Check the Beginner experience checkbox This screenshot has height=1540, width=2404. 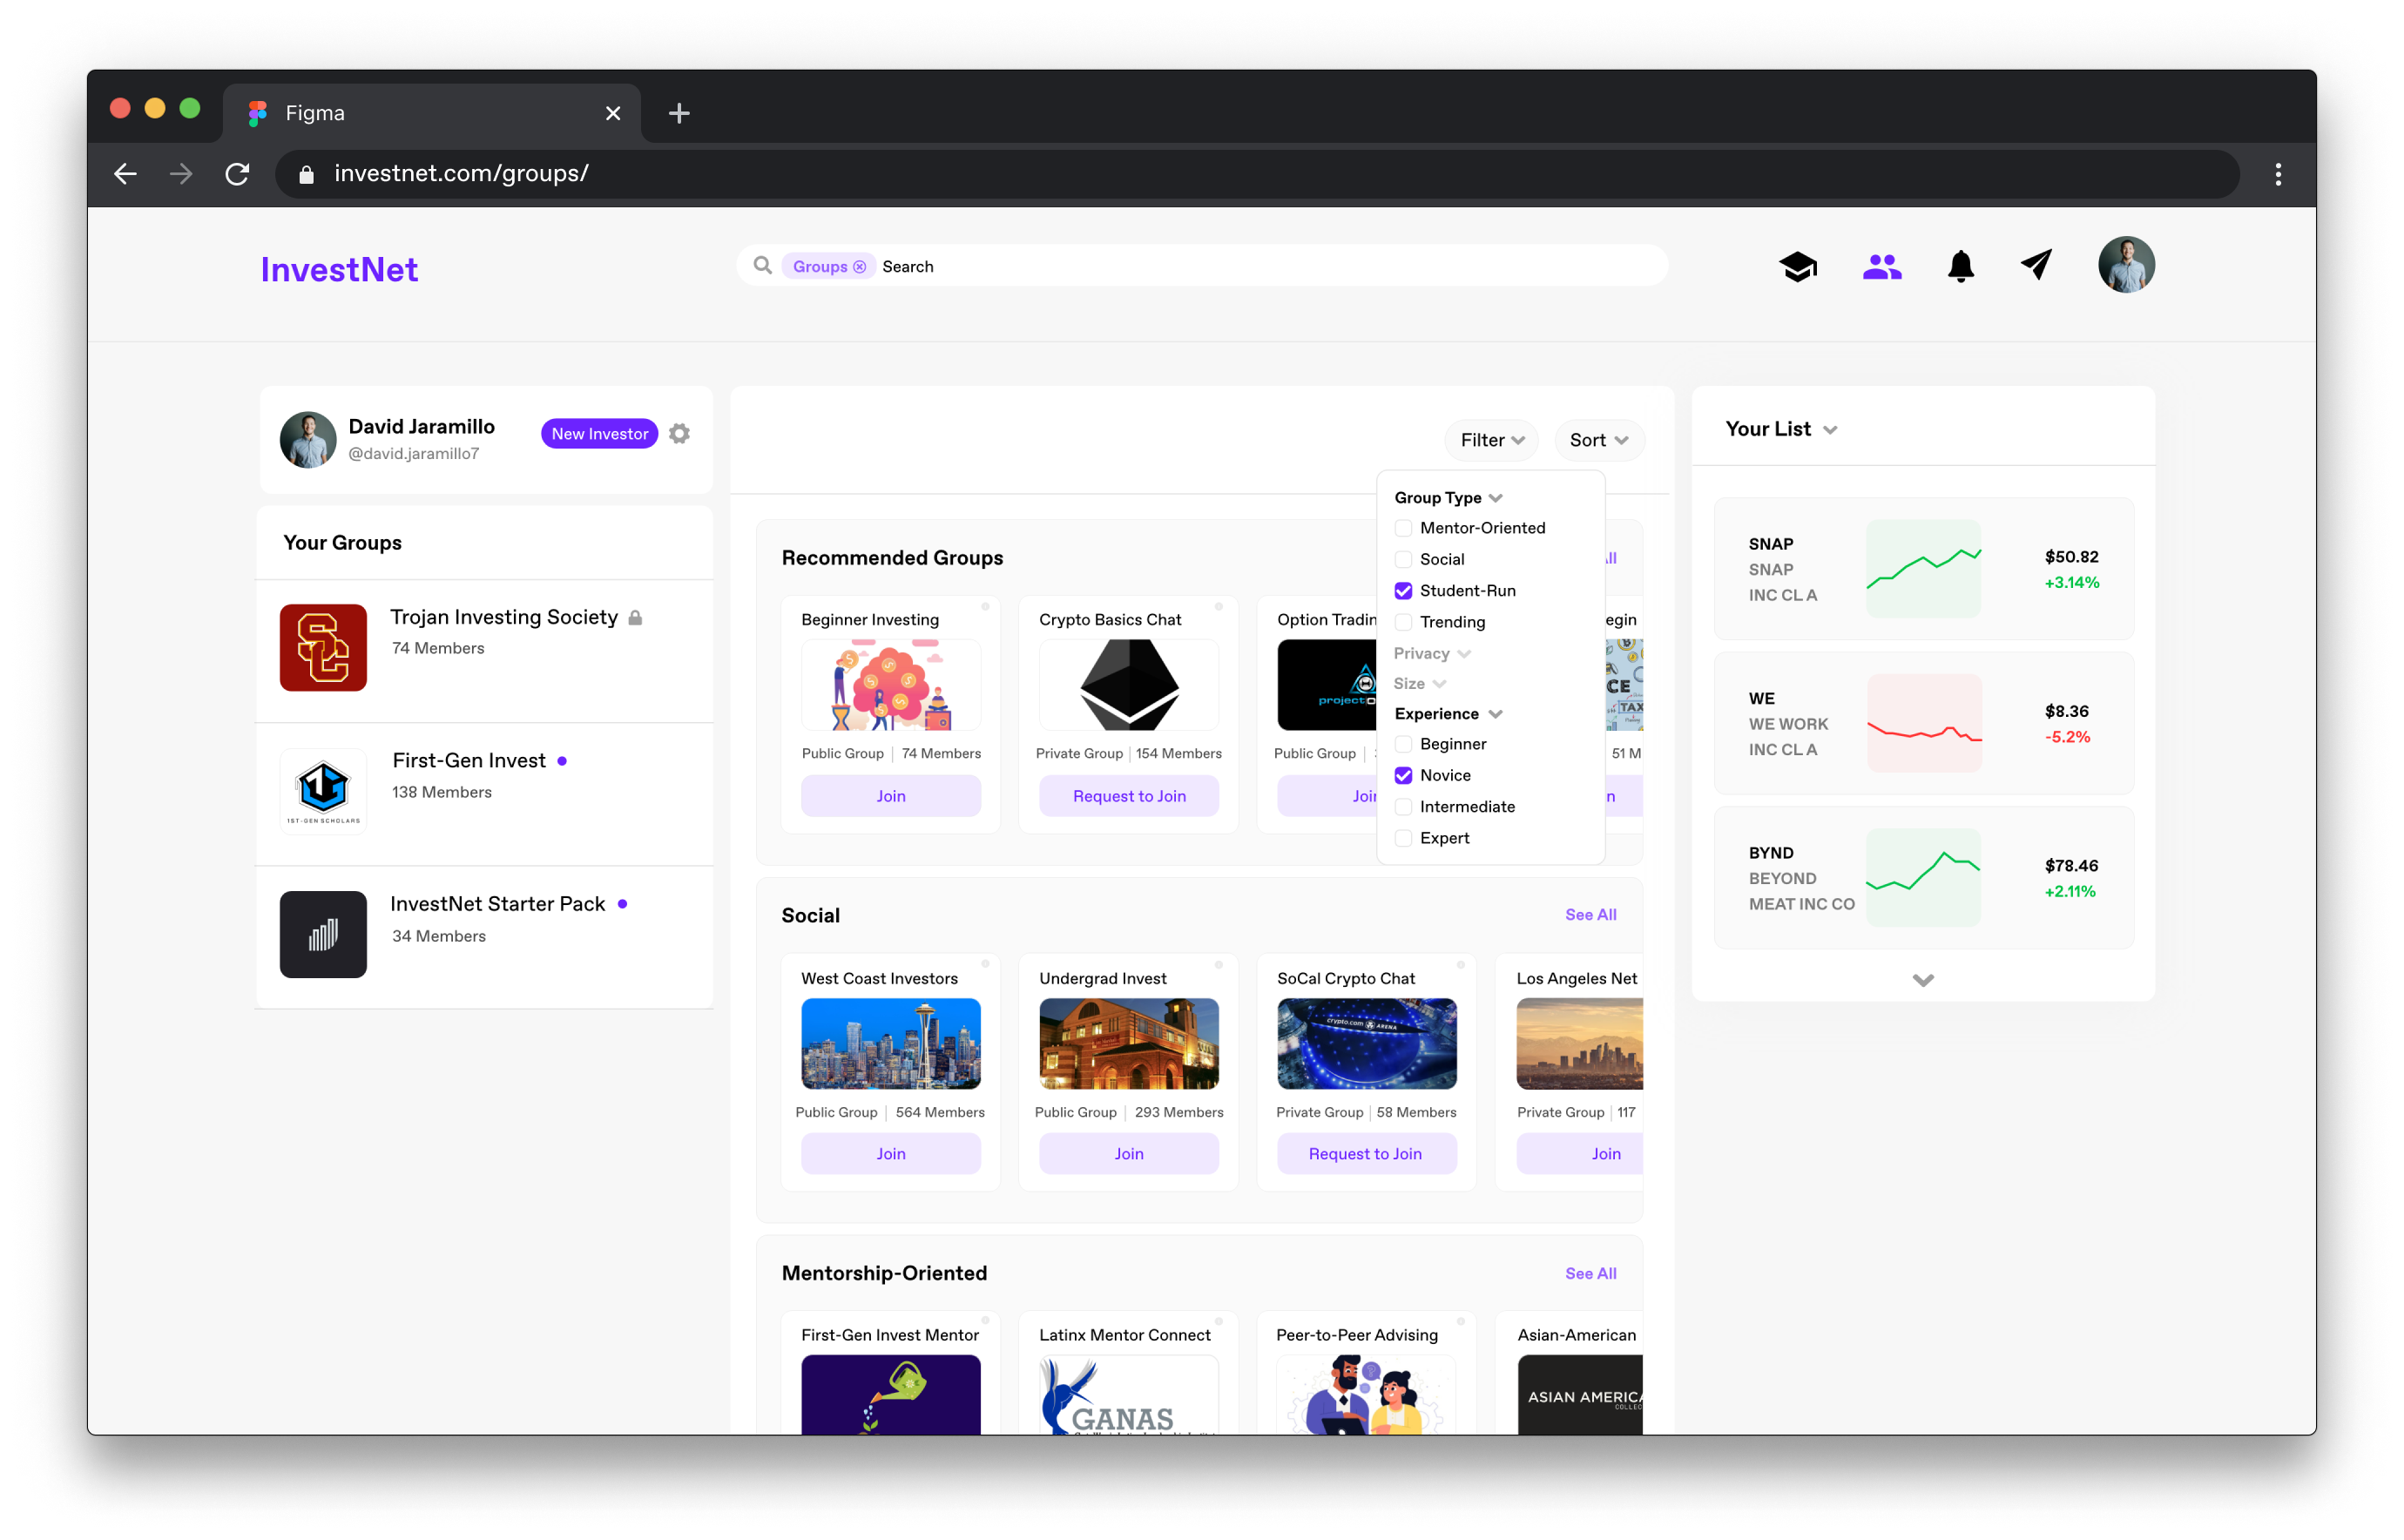[x=1403, y=744]
